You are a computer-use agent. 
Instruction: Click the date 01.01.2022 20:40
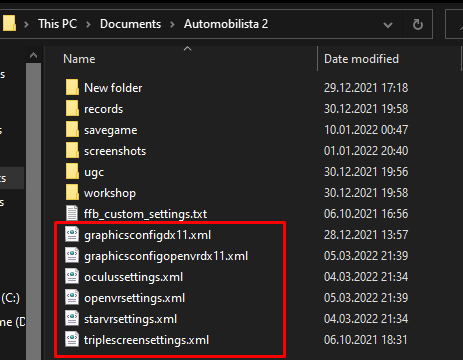click(366, 151)
